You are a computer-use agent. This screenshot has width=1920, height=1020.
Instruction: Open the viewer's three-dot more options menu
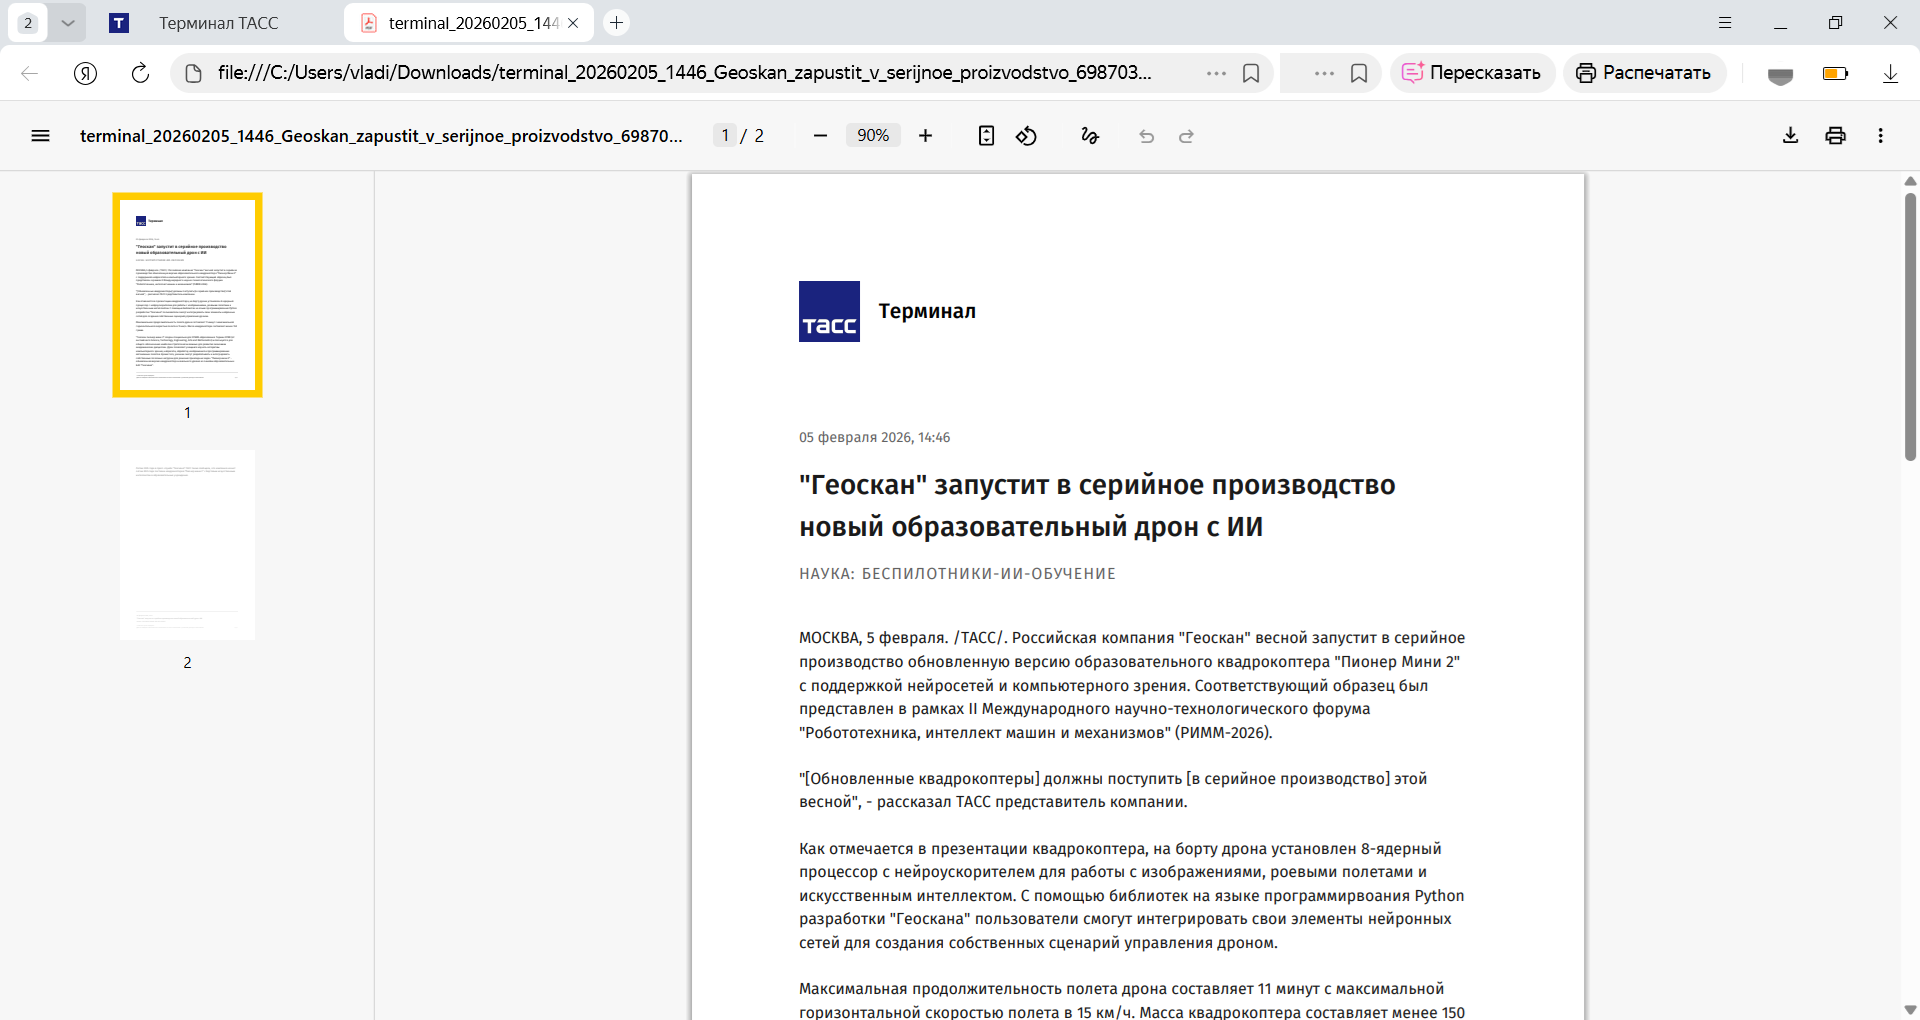pos(1881,135)
